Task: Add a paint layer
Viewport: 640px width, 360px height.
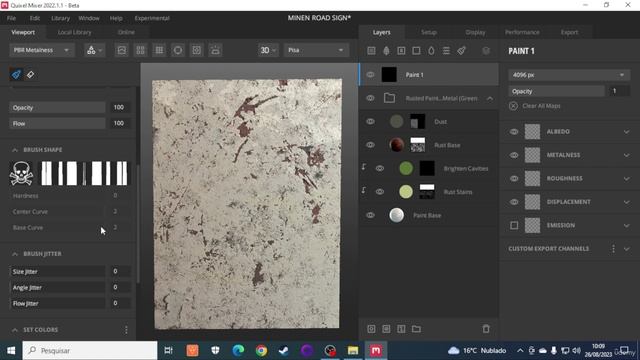Action: point(461,51)
